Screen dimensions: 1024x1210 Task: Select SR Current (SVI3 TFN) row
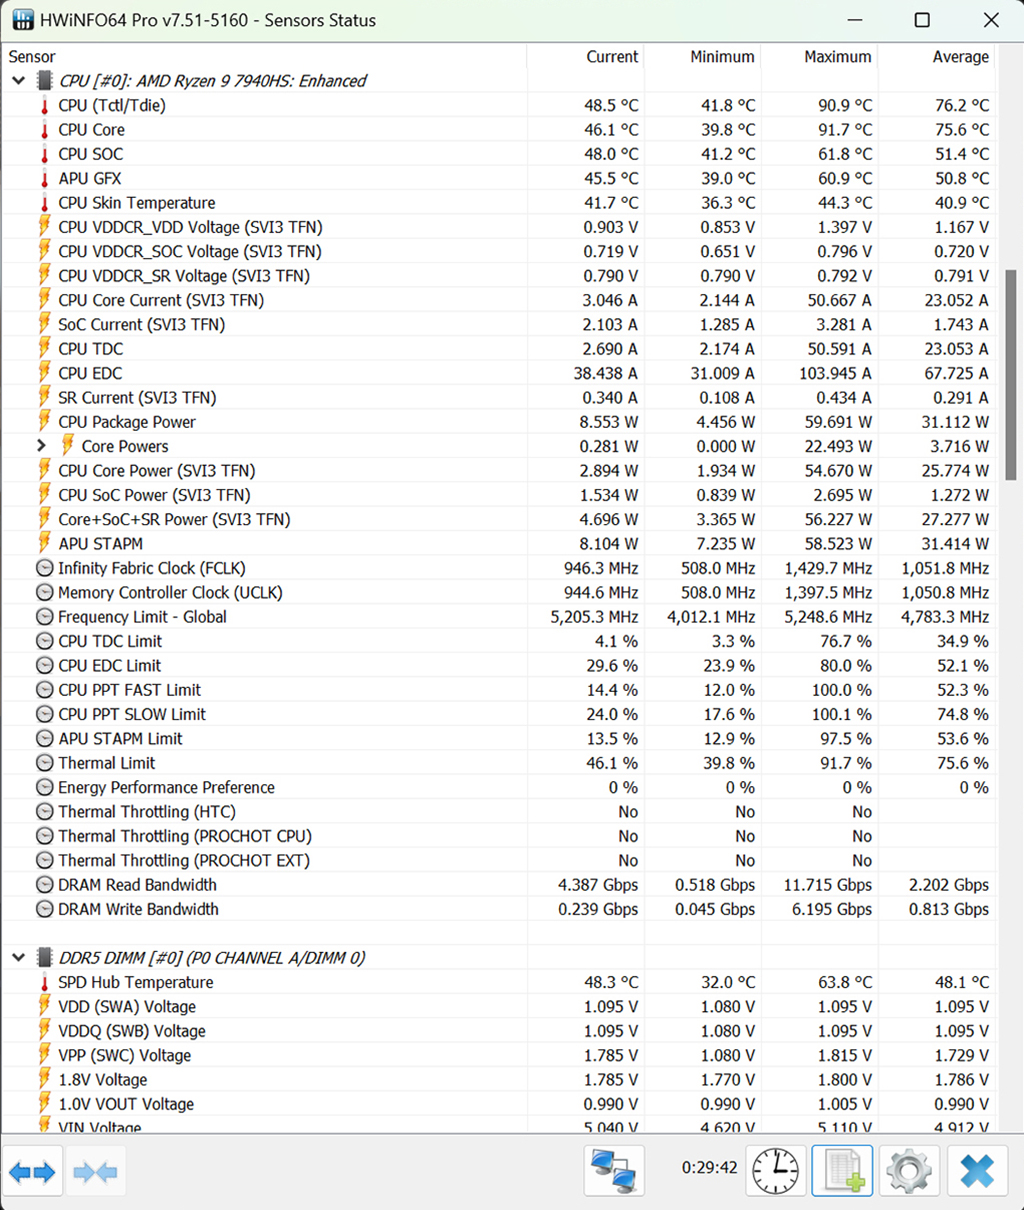point(498,397)
